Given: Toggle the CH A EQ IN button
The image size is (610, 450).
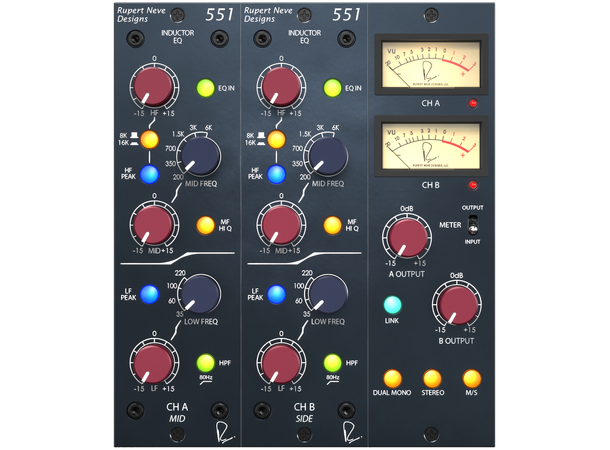Looking at the screenshot, I should coord(205,88).
